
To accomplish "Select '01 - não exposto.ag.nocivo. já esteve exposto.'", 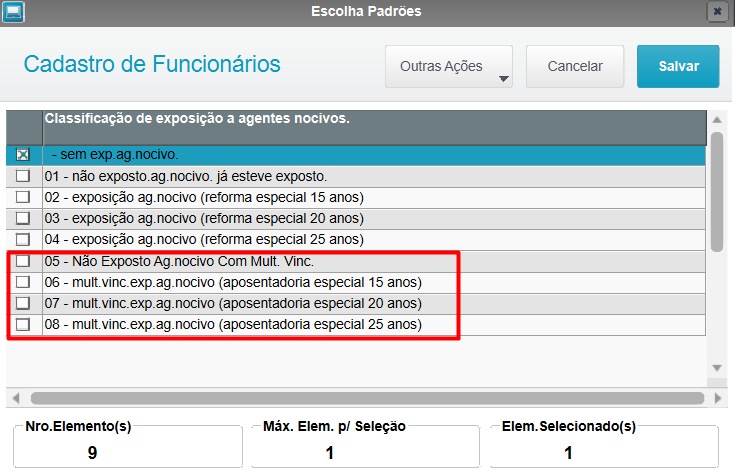I will pos(186,176).
